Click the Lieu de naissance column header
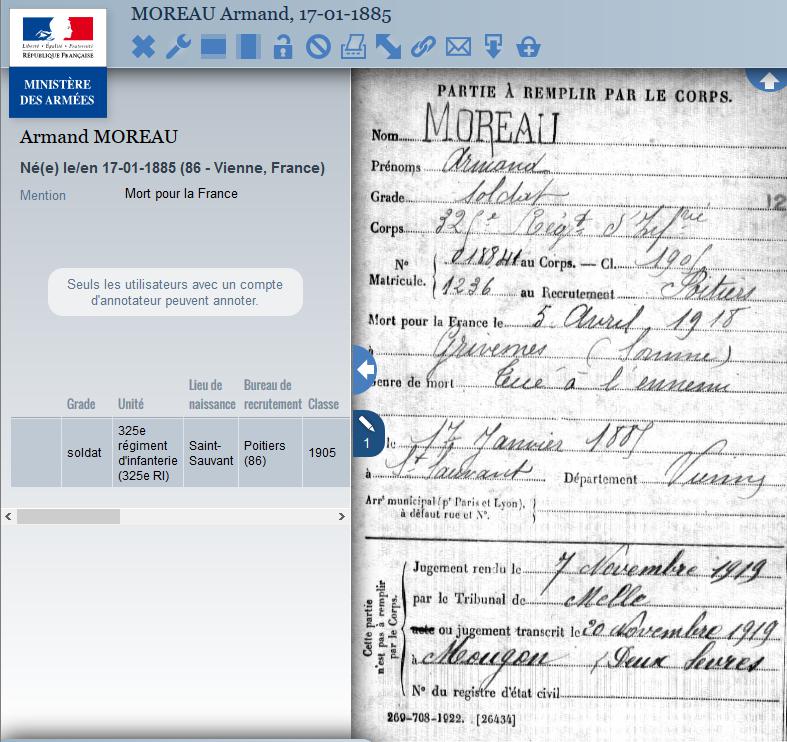 (x=212, y=395)
